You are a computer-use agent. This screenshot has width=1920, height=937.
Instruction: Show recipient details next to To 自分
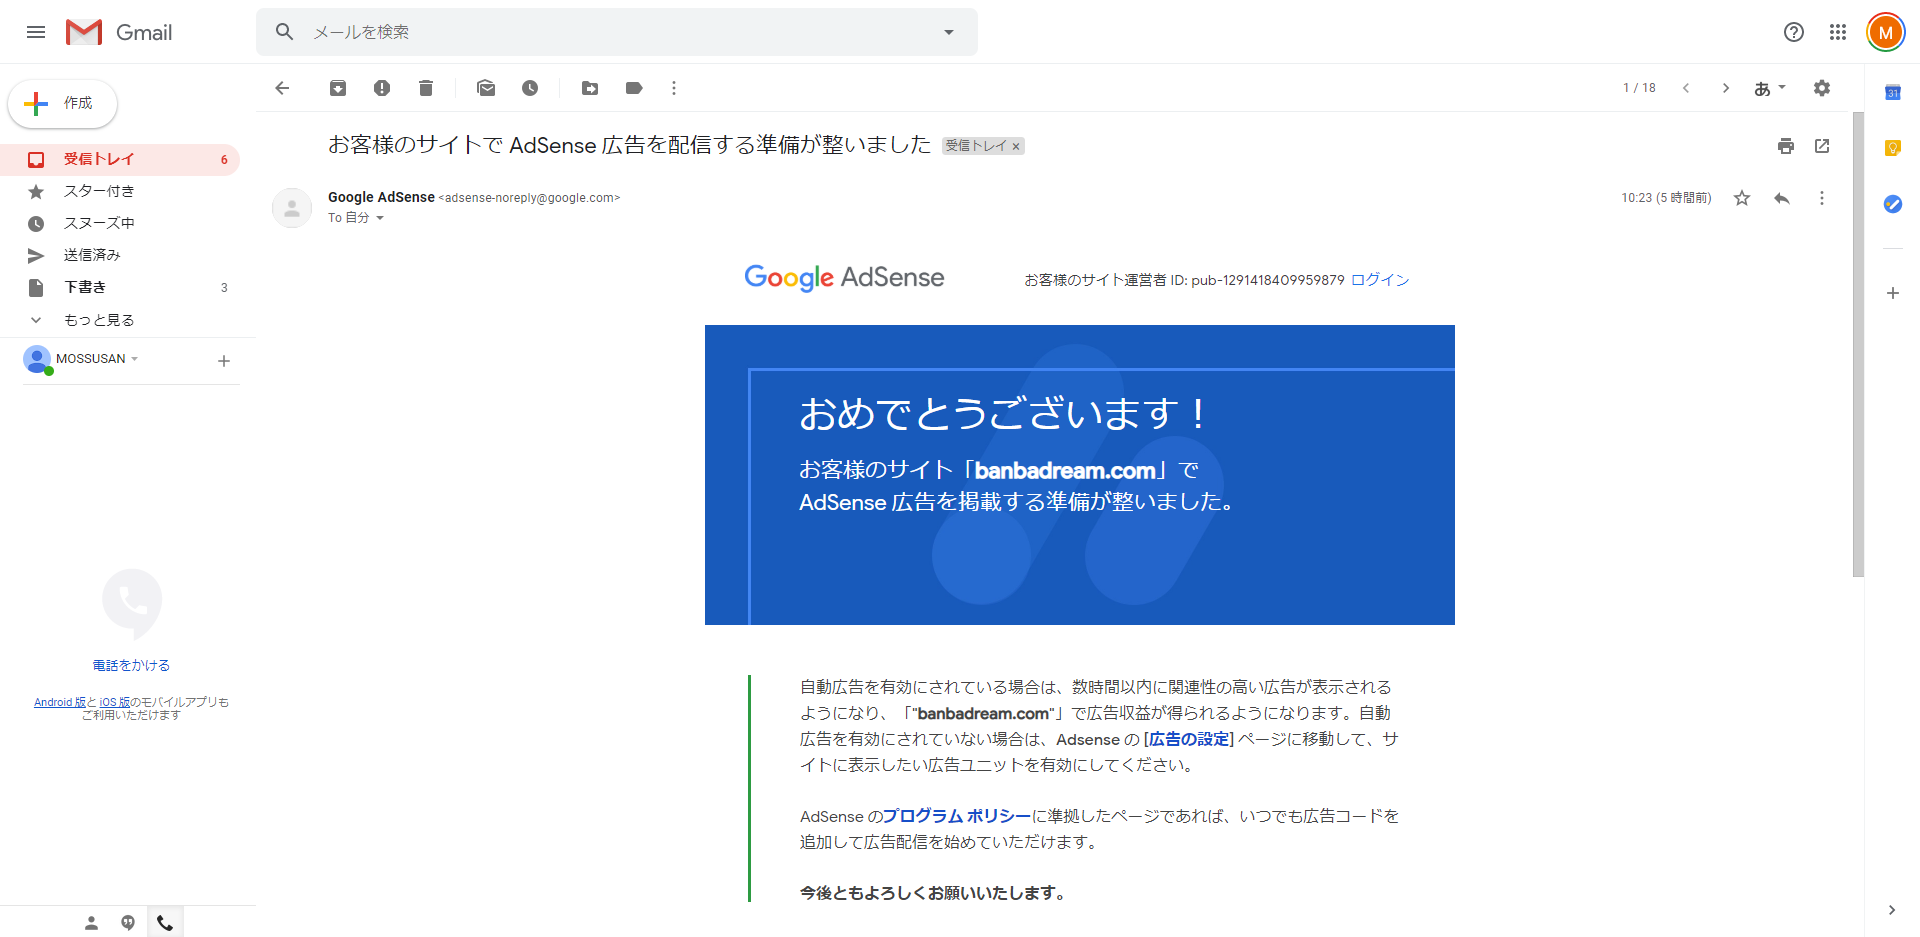[x=380, y=218]
